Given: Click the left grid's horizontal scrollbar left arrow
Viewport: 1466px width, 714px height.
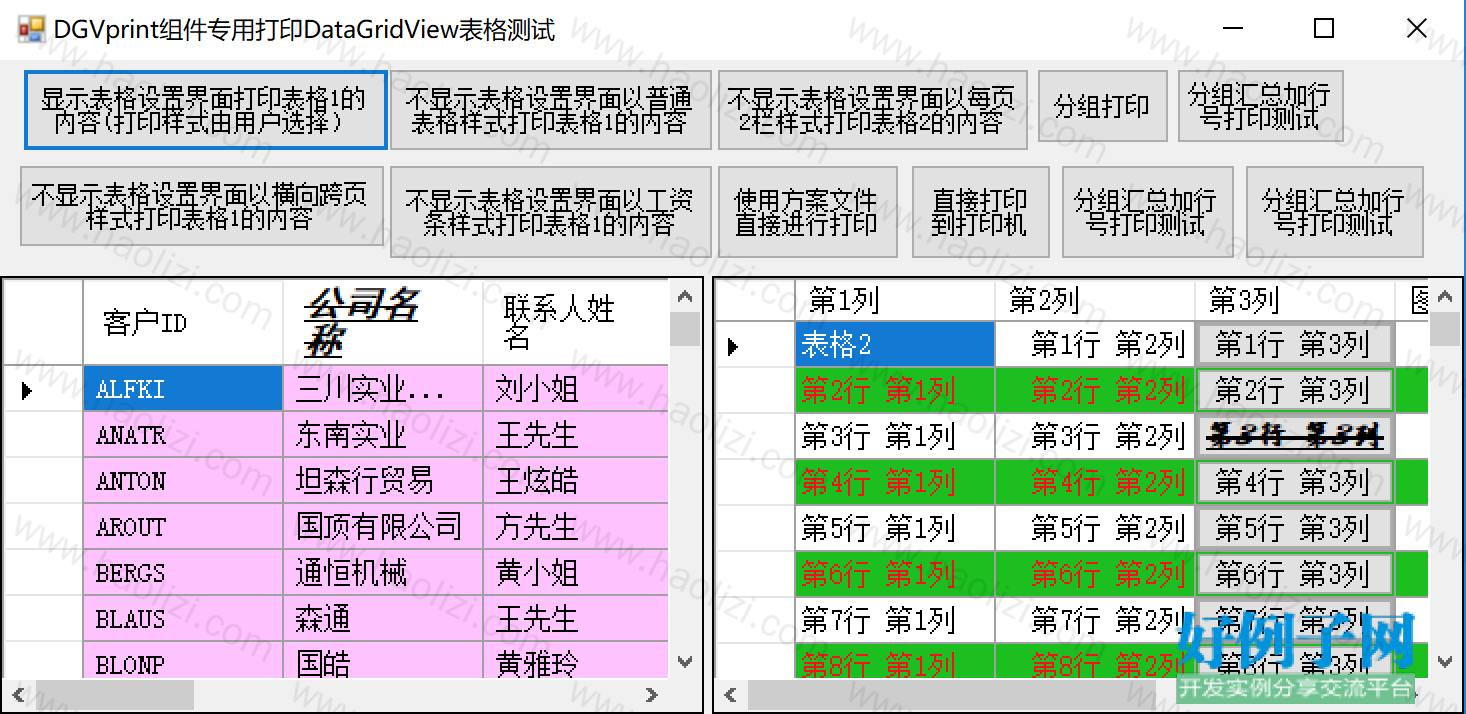Looking at the screenshot, I should tap(20, 695).
